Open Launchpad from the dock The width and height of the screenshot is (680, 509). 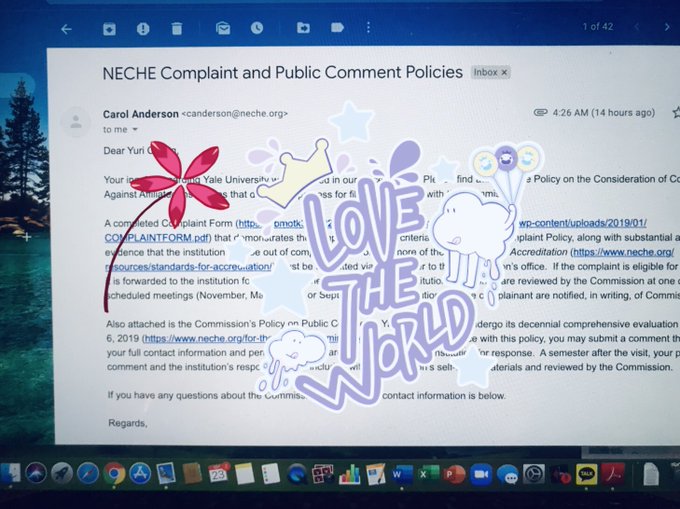[62, 473]
